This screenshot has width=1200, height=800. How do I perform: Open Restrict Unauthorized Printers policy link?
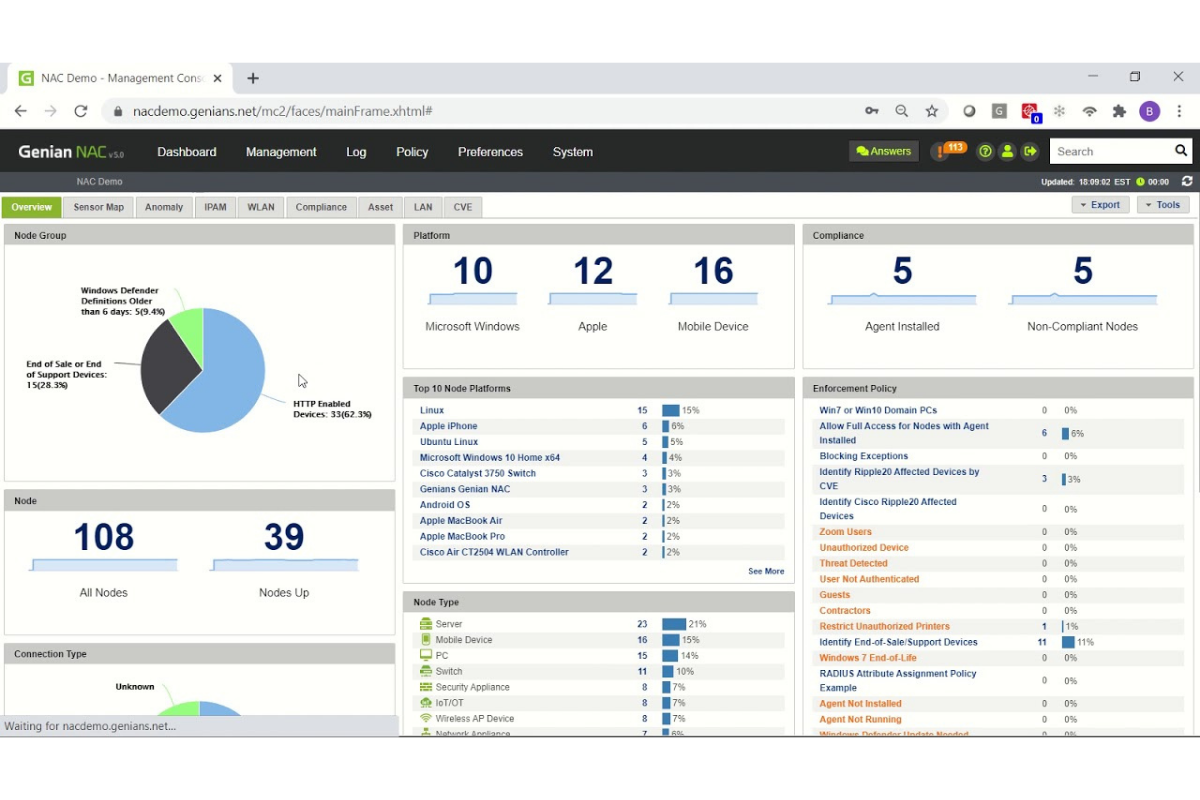click(x=885, y=626)
